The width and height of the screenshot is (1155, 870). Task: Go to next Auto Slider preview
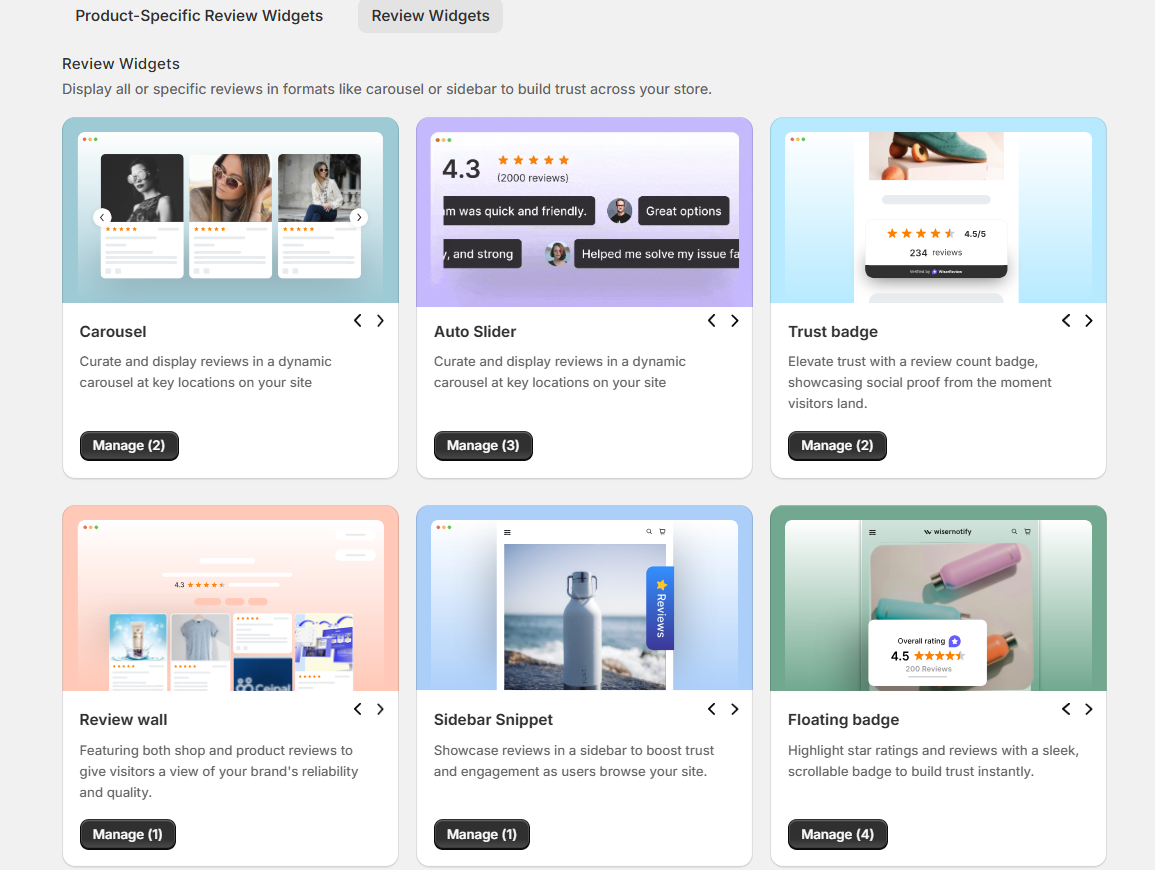tap(734, 321)
